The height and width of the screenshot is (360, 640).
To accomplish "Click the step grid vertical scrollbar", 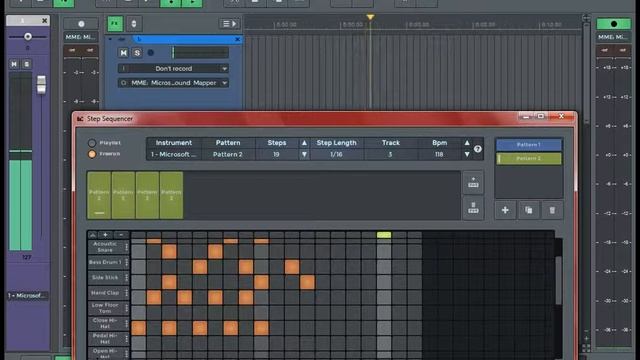I will click(x=559, y=280).
